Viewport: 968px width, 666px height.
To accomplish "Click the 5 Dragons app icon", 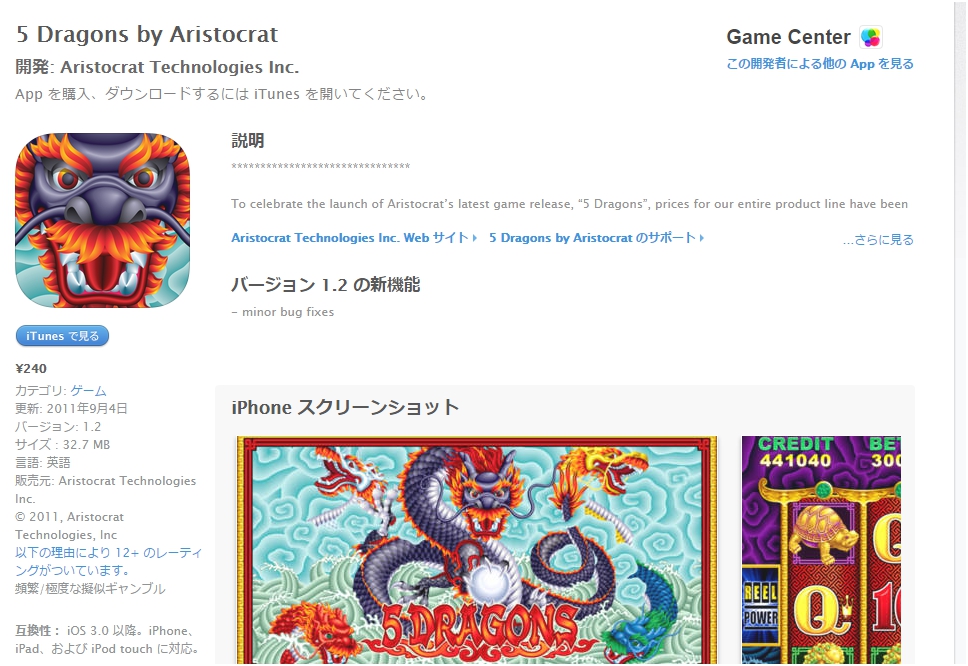I will pos(102,220).
